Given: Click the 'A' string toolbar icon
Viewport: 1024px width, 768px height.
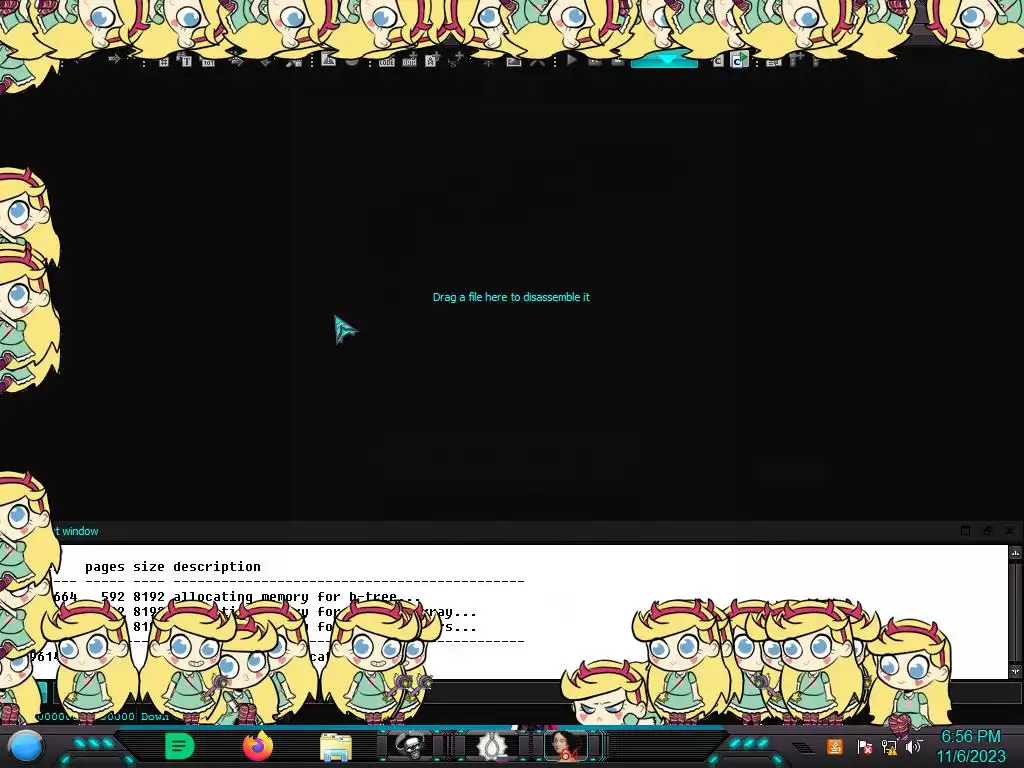Looking at the screenshot, I should (x=432, y=61).
